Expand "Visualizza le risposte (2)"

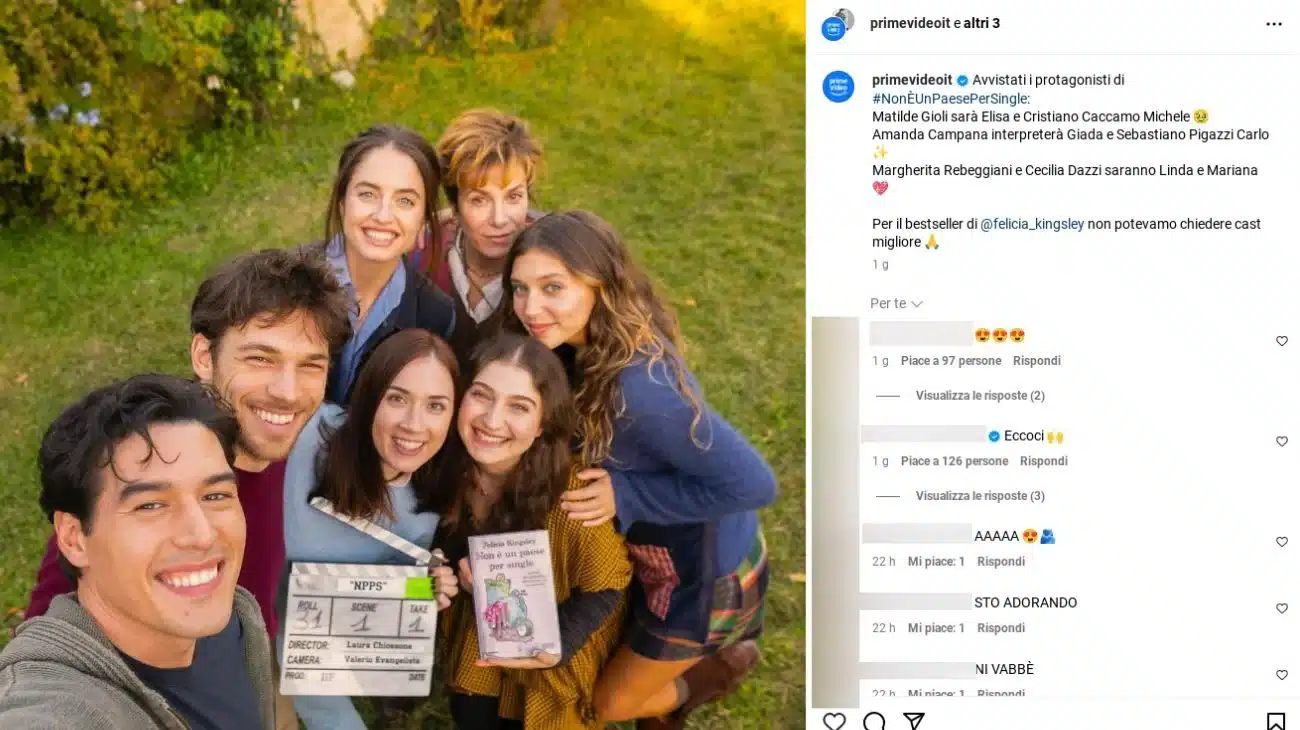(x=980, y=396)
